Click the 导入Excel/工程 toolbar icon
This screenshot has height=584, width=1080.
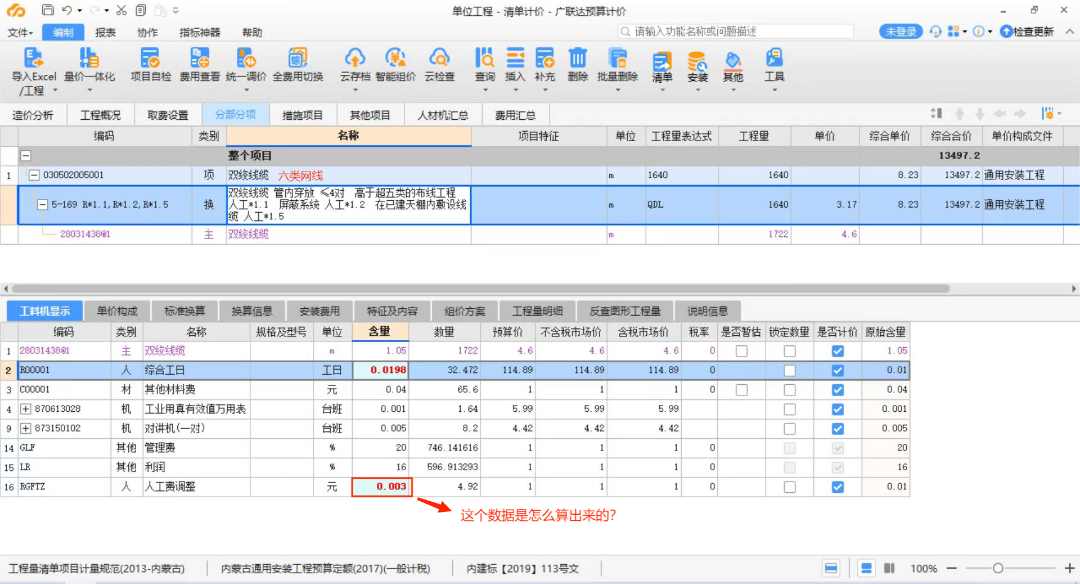[x=33, y=58]
